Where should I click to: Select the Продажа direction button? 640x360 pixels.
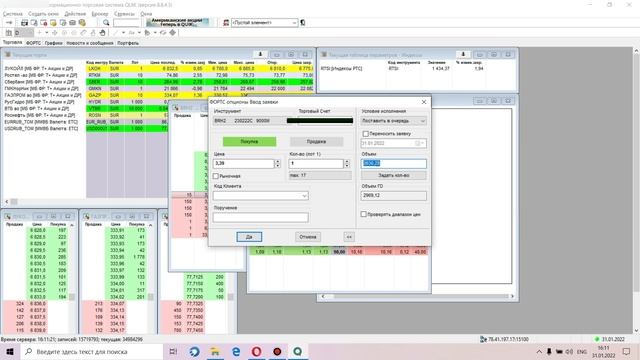(x=316, y=141)
